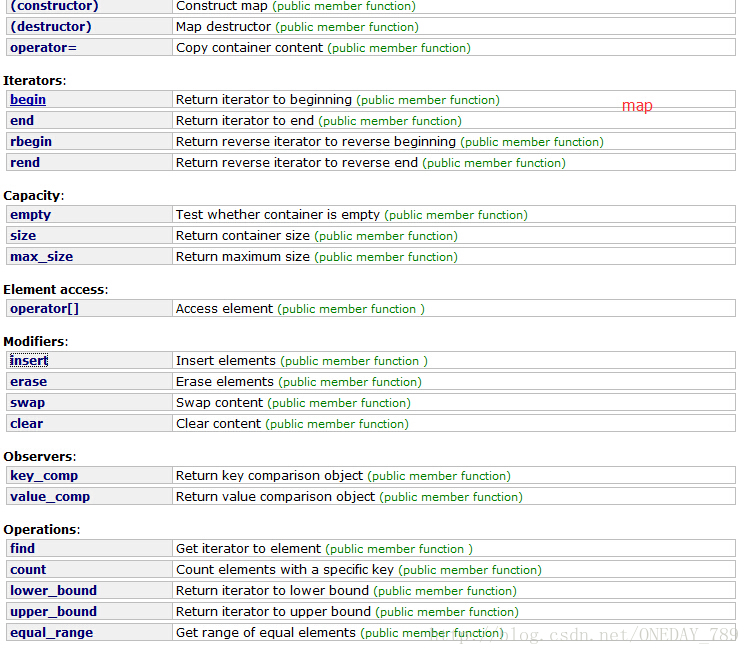Follow the insert modifier link
Screen dimensions: 750x655
(x=29, y=360)
